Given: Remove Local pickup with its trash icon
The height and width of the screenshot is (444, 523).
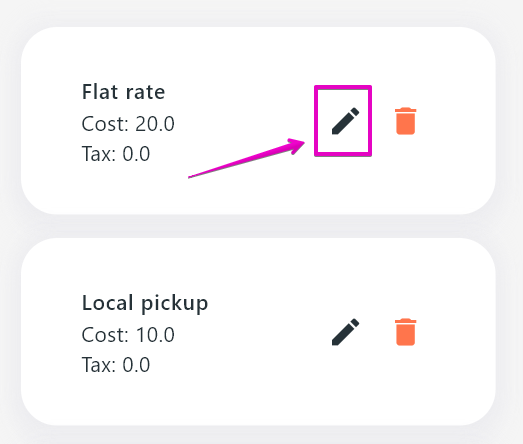Looking at the screenshot, I should (405, 332).
